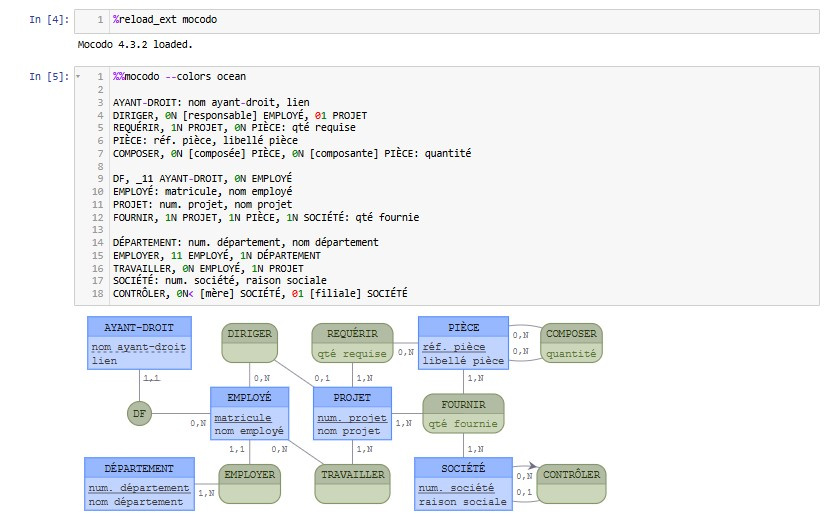
Task: Click the code line starting 'AYANT-DROIT: nom ayant-droit'
Action: (211, 102)
